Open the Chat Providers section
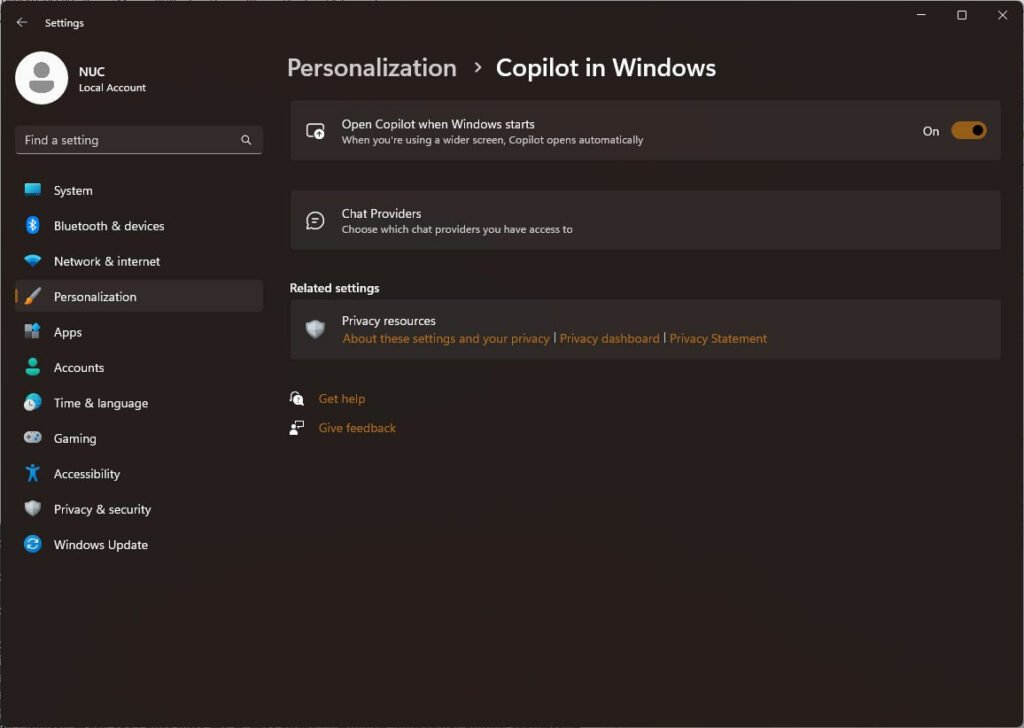Image resolution: width=1024 pixels, height=728 pixels. pyautogui.click(x=645, y=220)
